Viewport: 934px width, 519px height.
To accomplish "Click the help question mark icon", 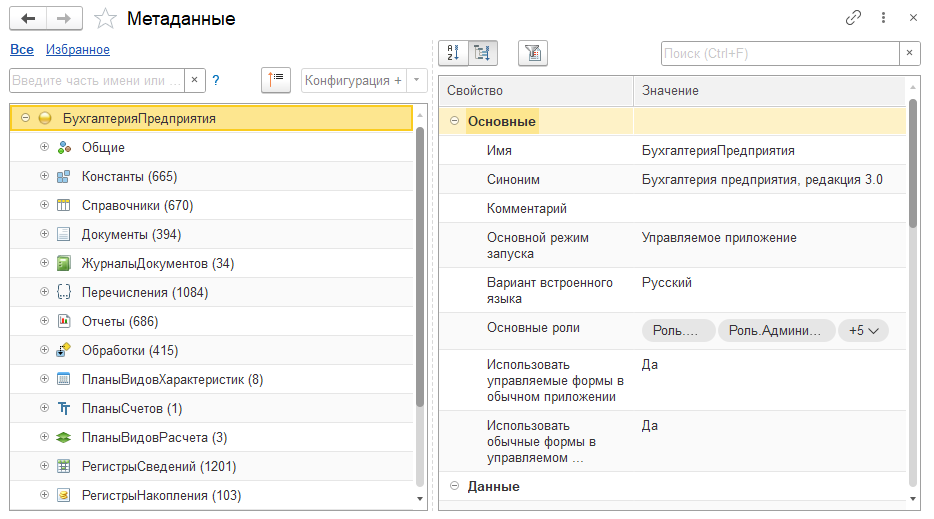I will point(216,80).
